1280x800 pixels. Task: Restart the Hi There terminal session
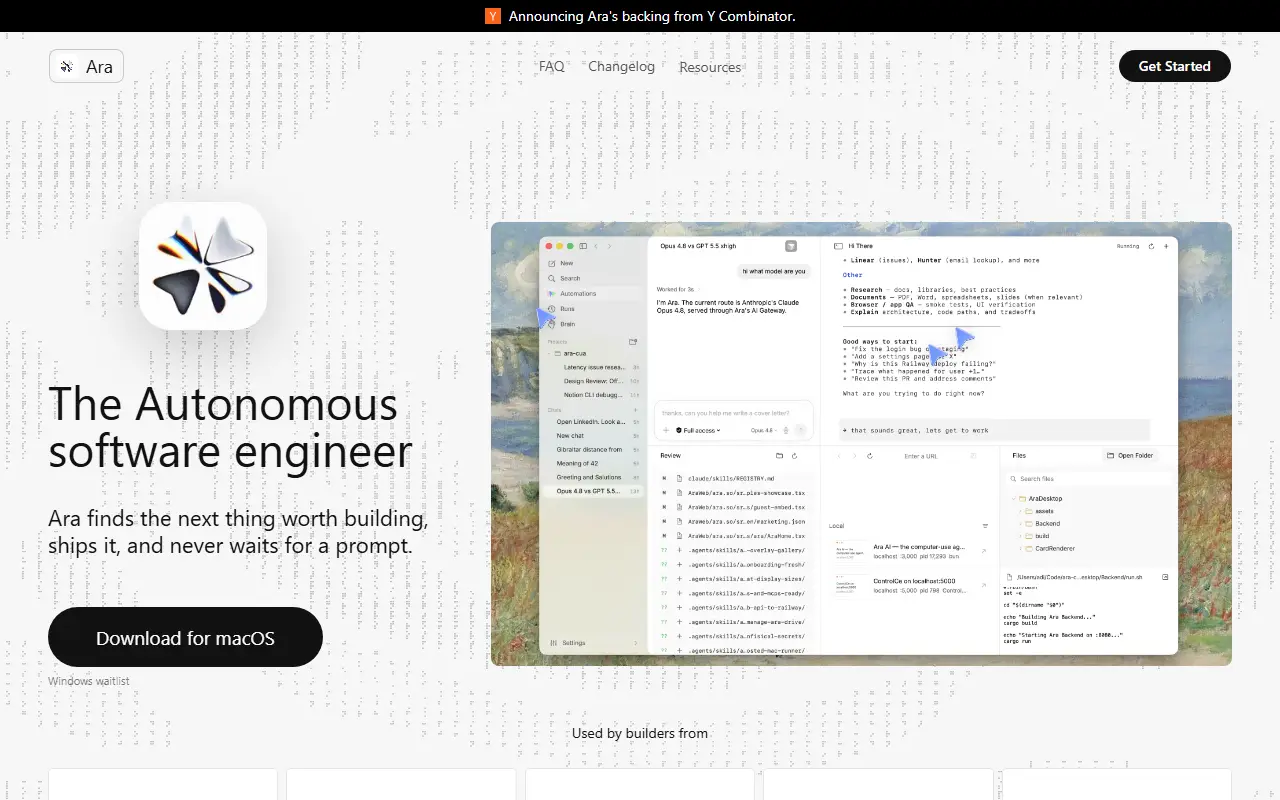click(1151, 246)
